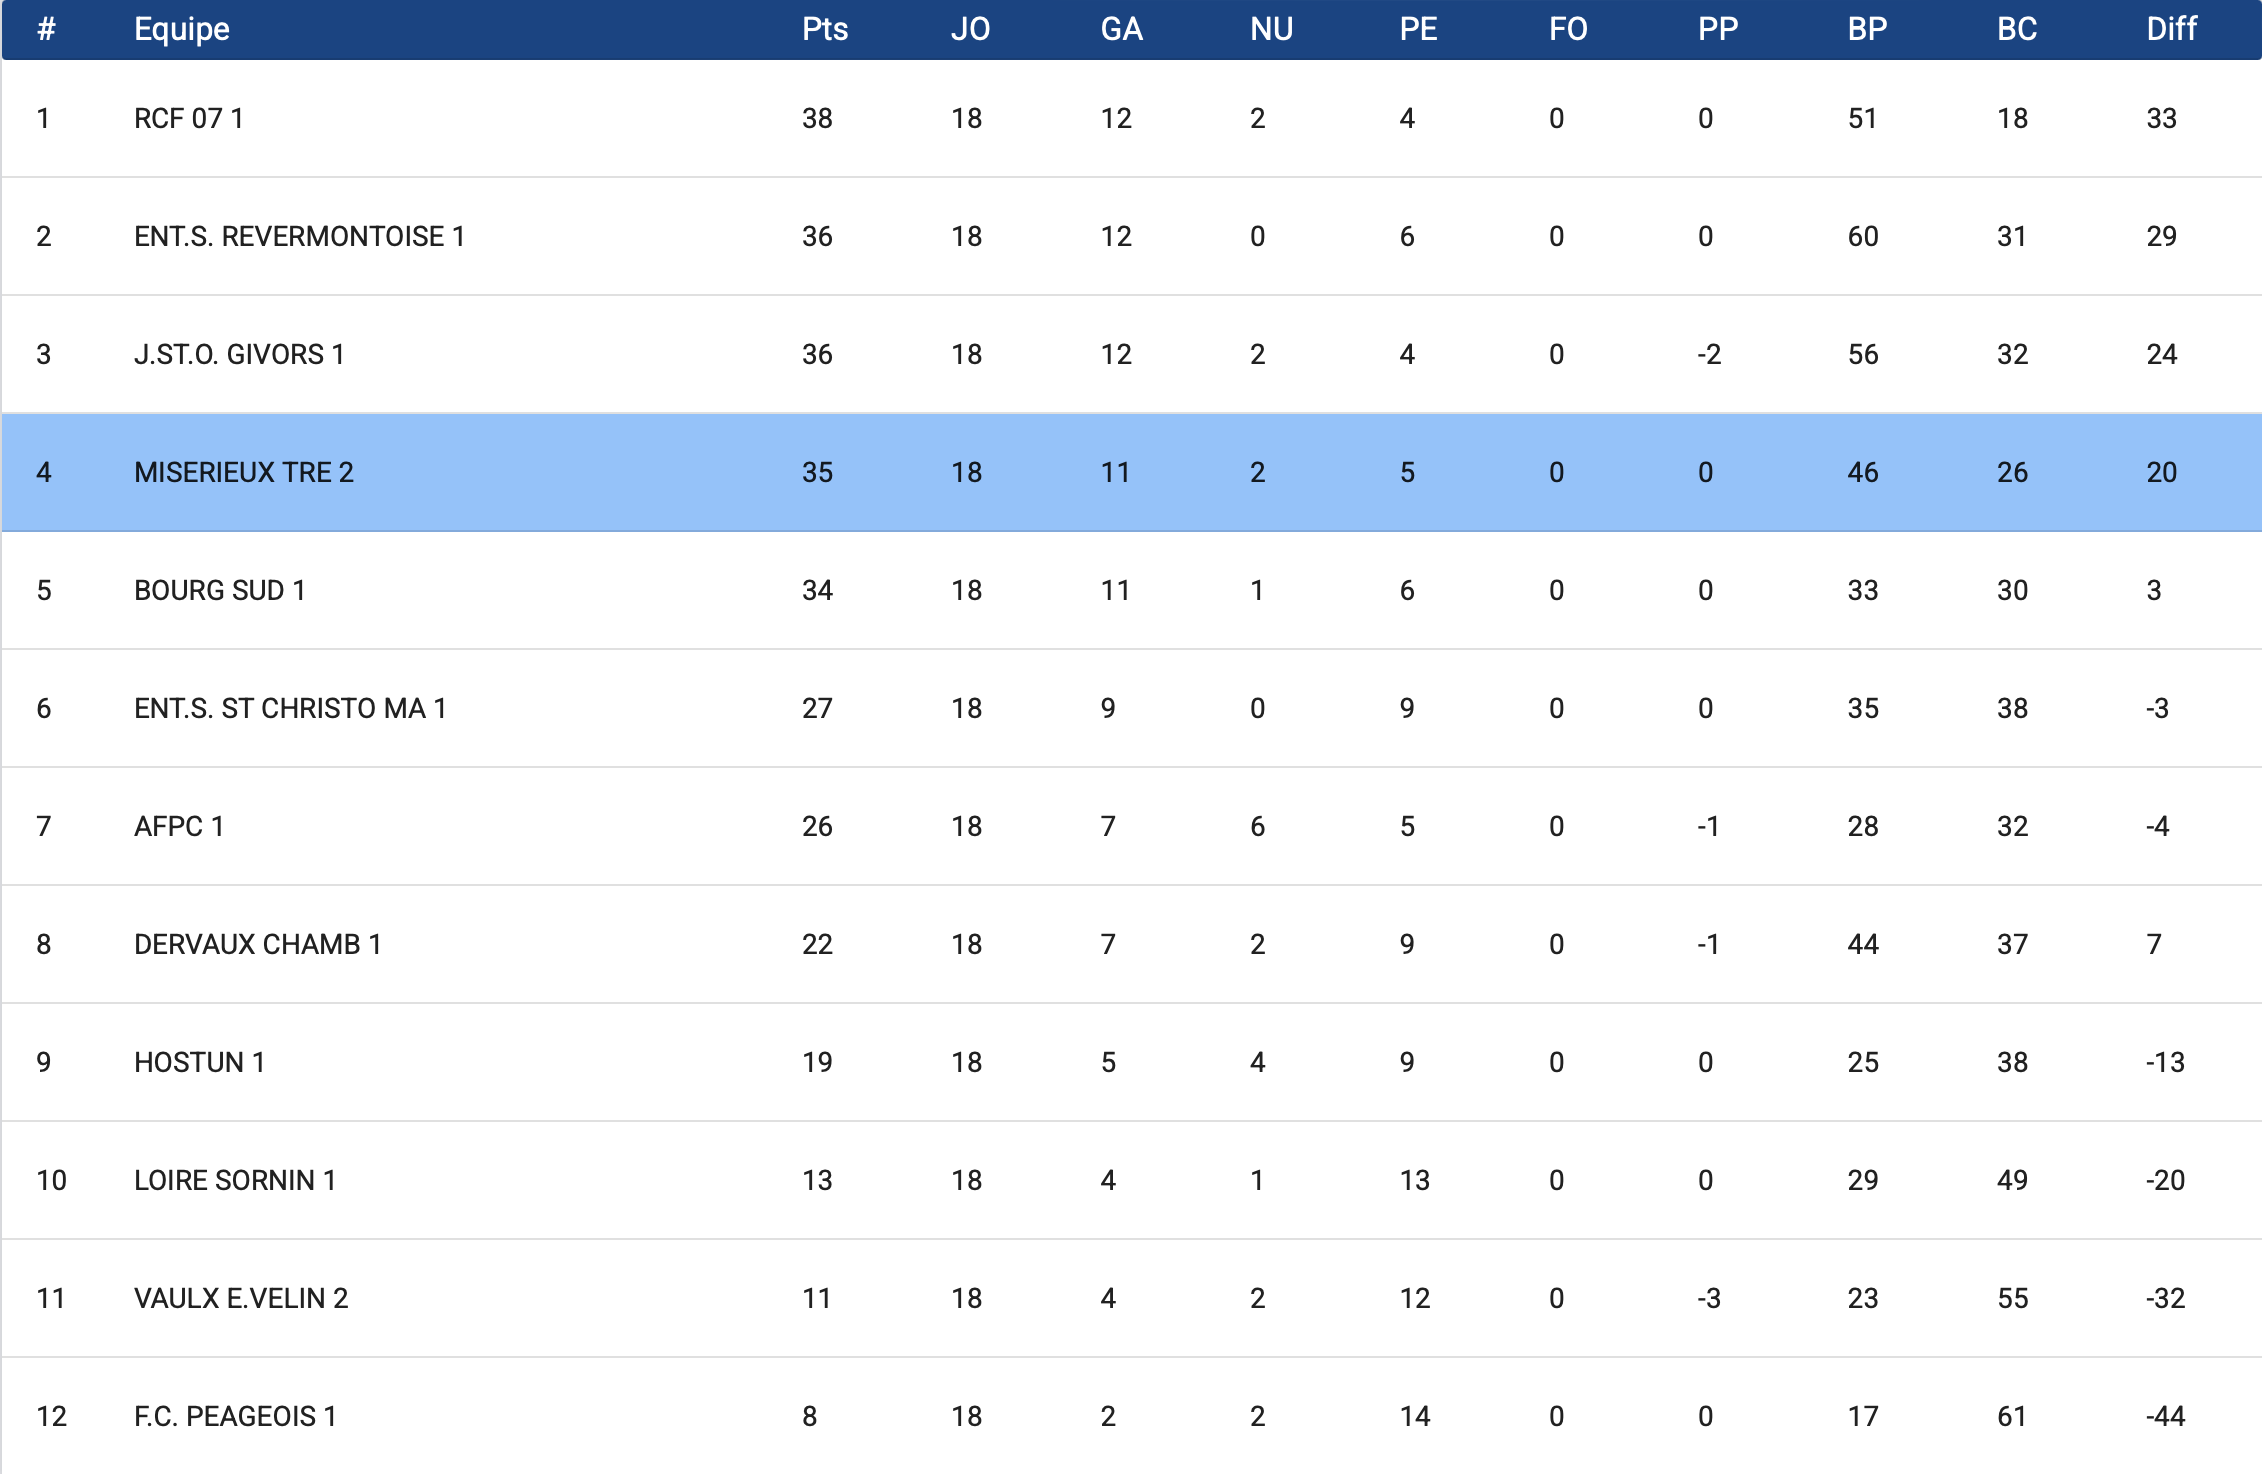2262x1474 pixels.
Task: Click the BP column header
Action: coord(1867,29)
